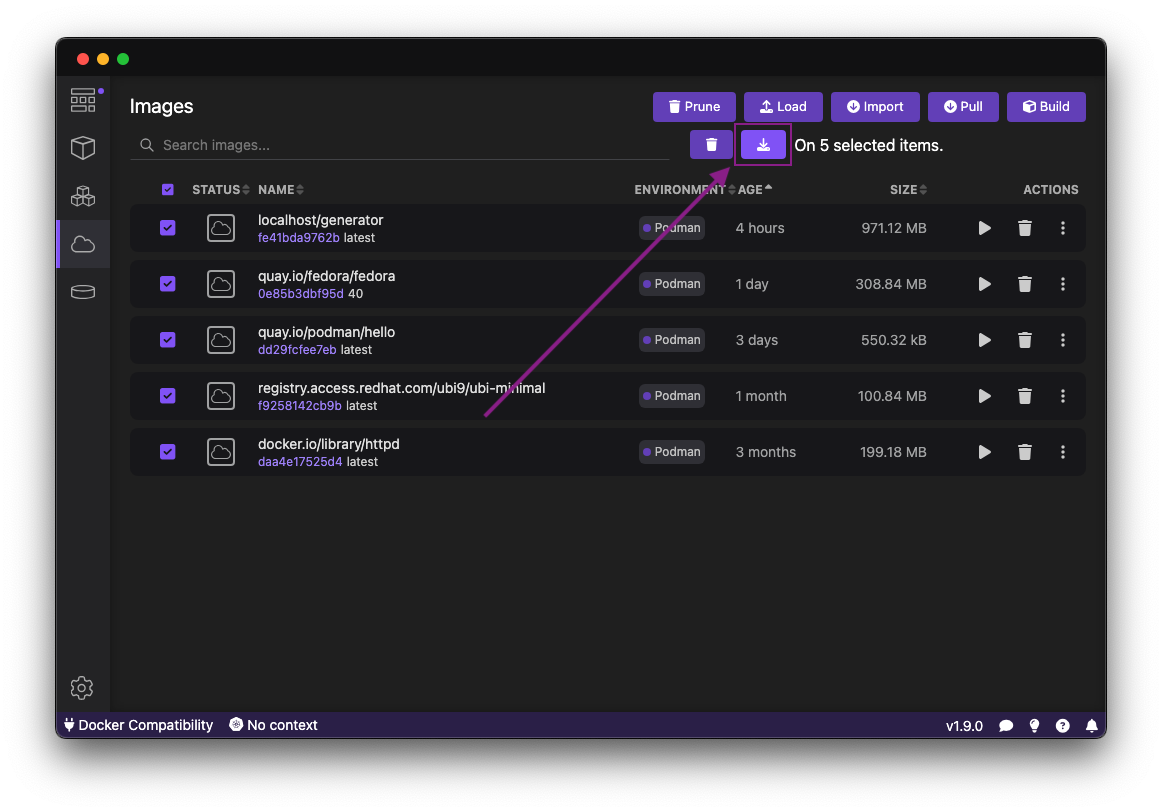Uncheck the quay.io/fedora/fedora image checkbox
The height and width of the screenshot is (812, 1162).
coord(167,284)
